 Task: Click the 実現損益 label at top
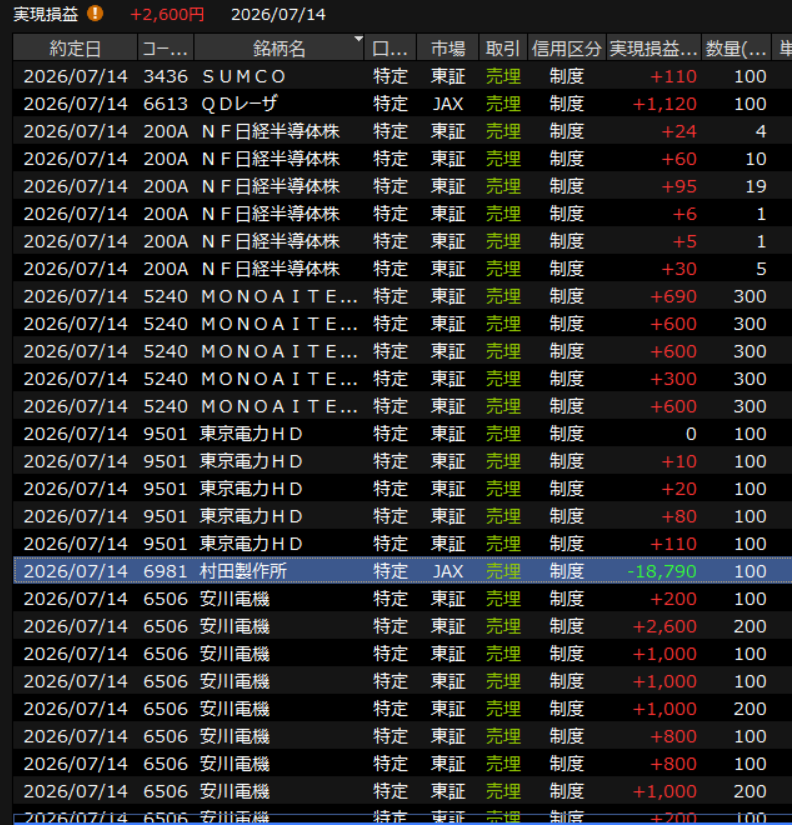pyautogui.click(x=45, y=14)
